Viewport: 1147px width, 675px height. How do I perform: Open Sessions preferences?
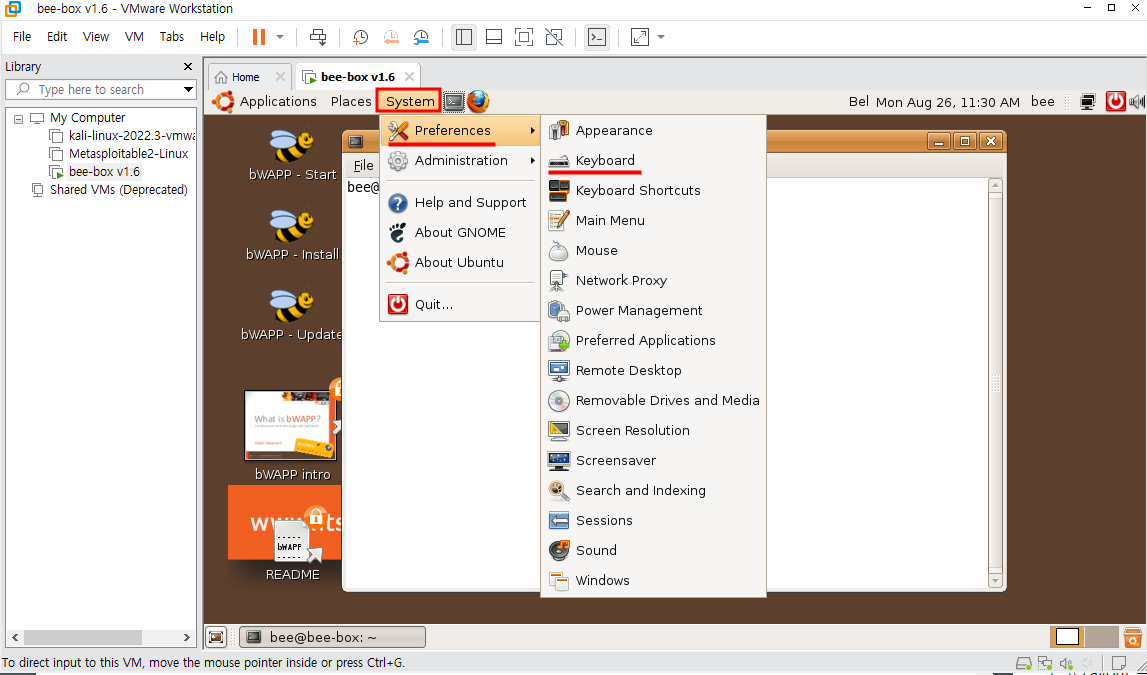coord(653,521)
